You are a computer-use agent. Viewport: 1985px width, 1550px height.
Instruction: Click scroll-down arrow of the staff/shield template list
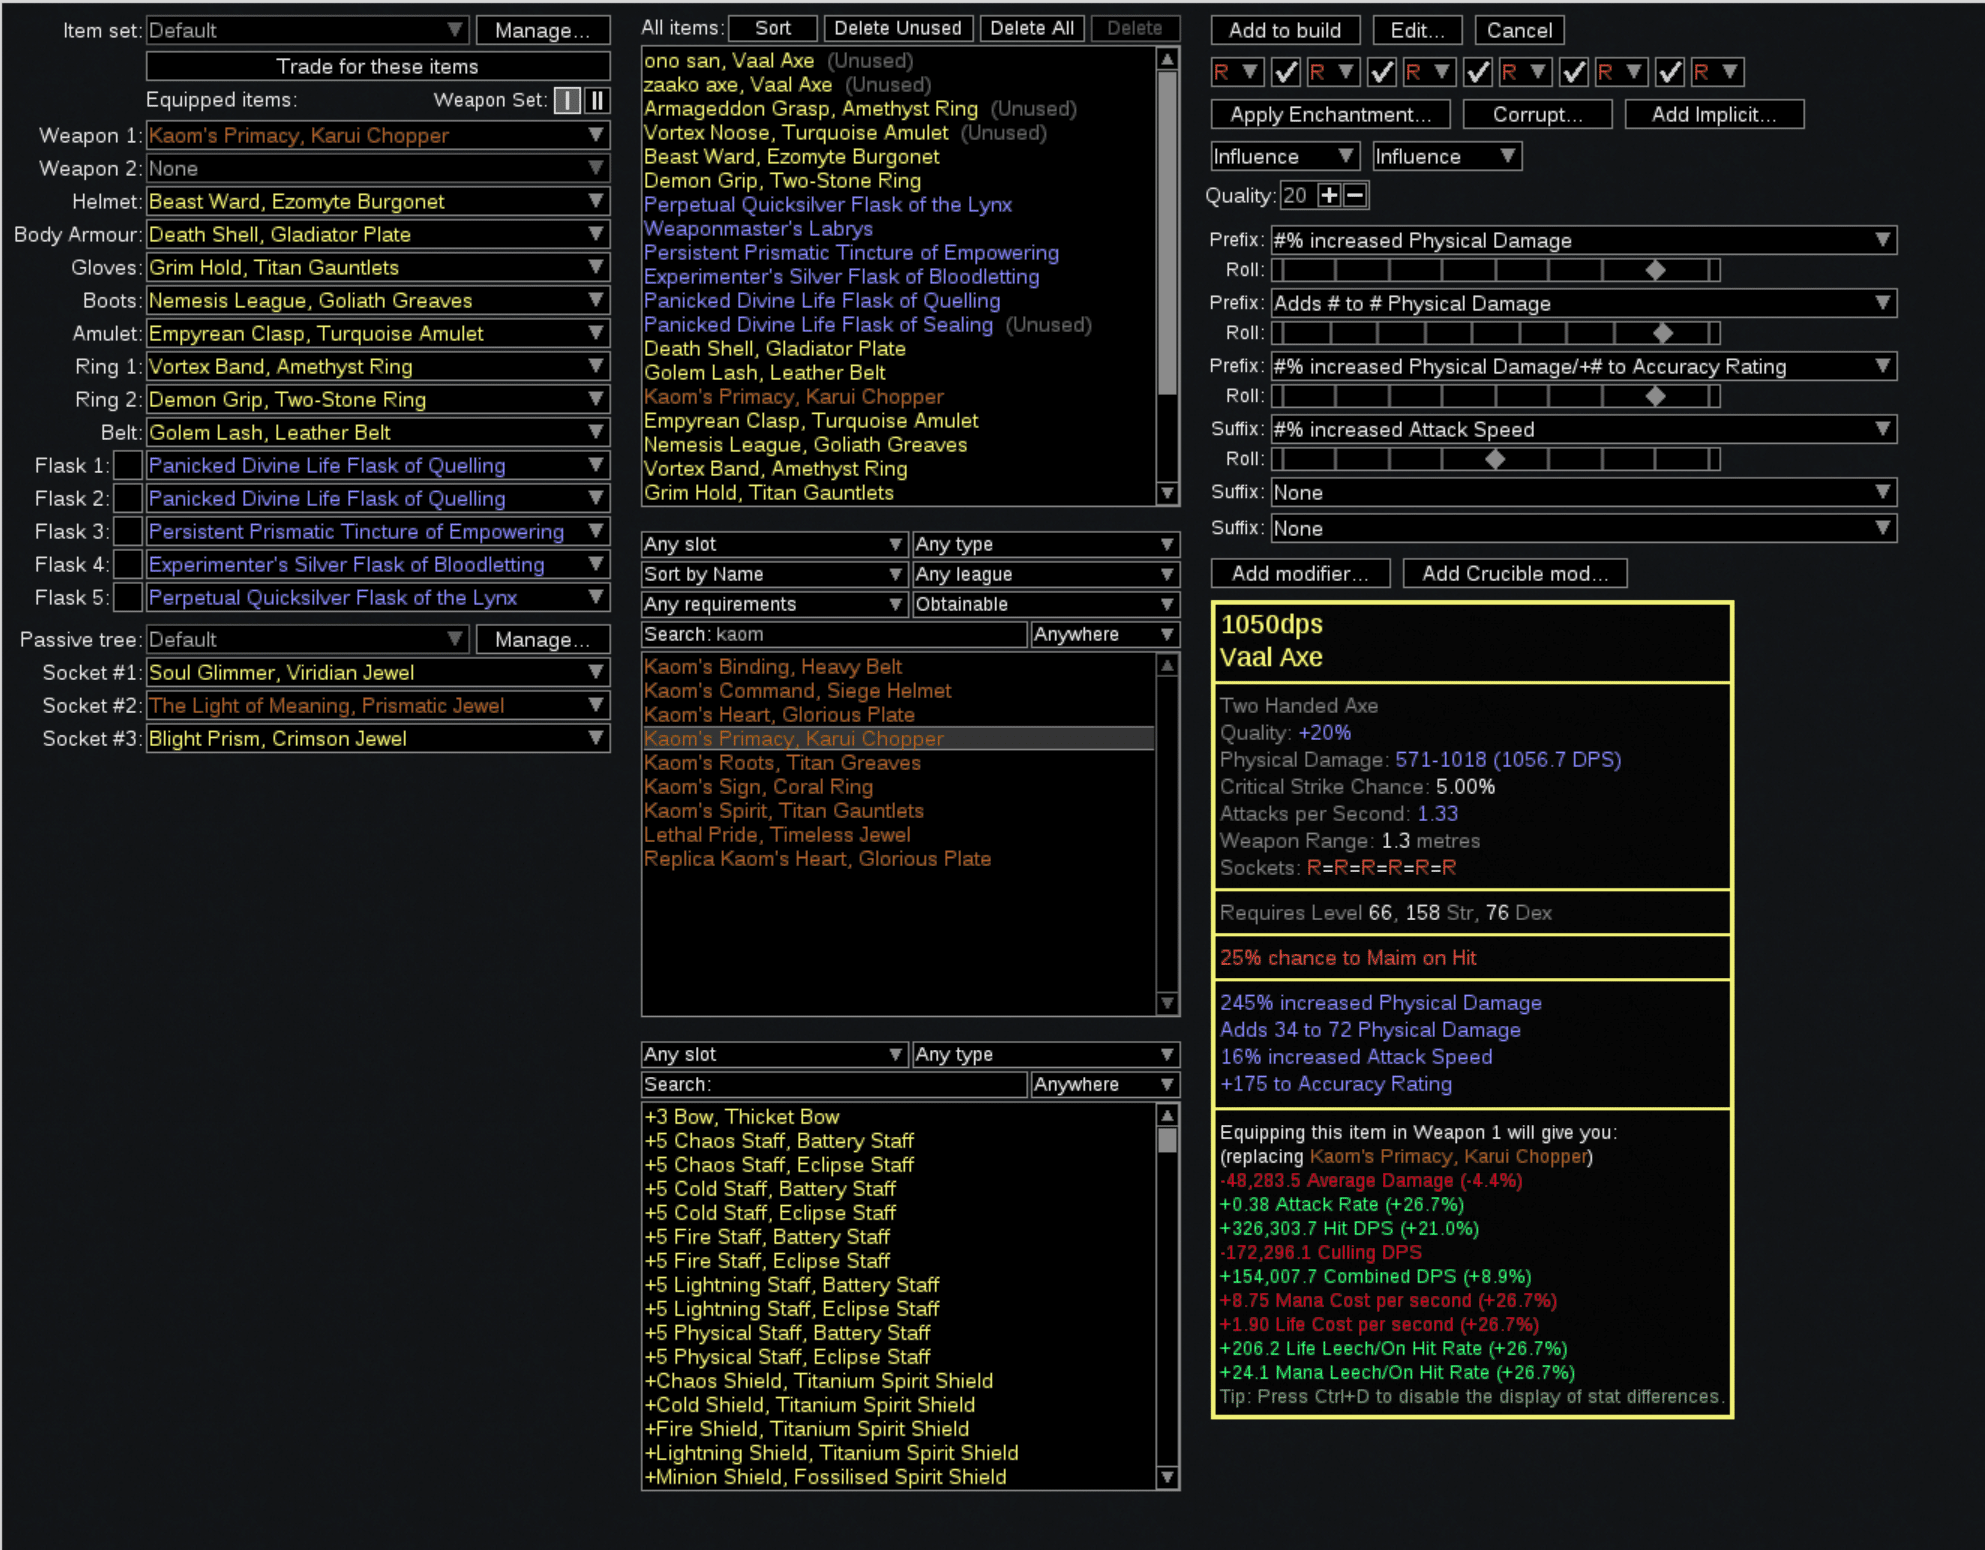pos(1167,1477)
